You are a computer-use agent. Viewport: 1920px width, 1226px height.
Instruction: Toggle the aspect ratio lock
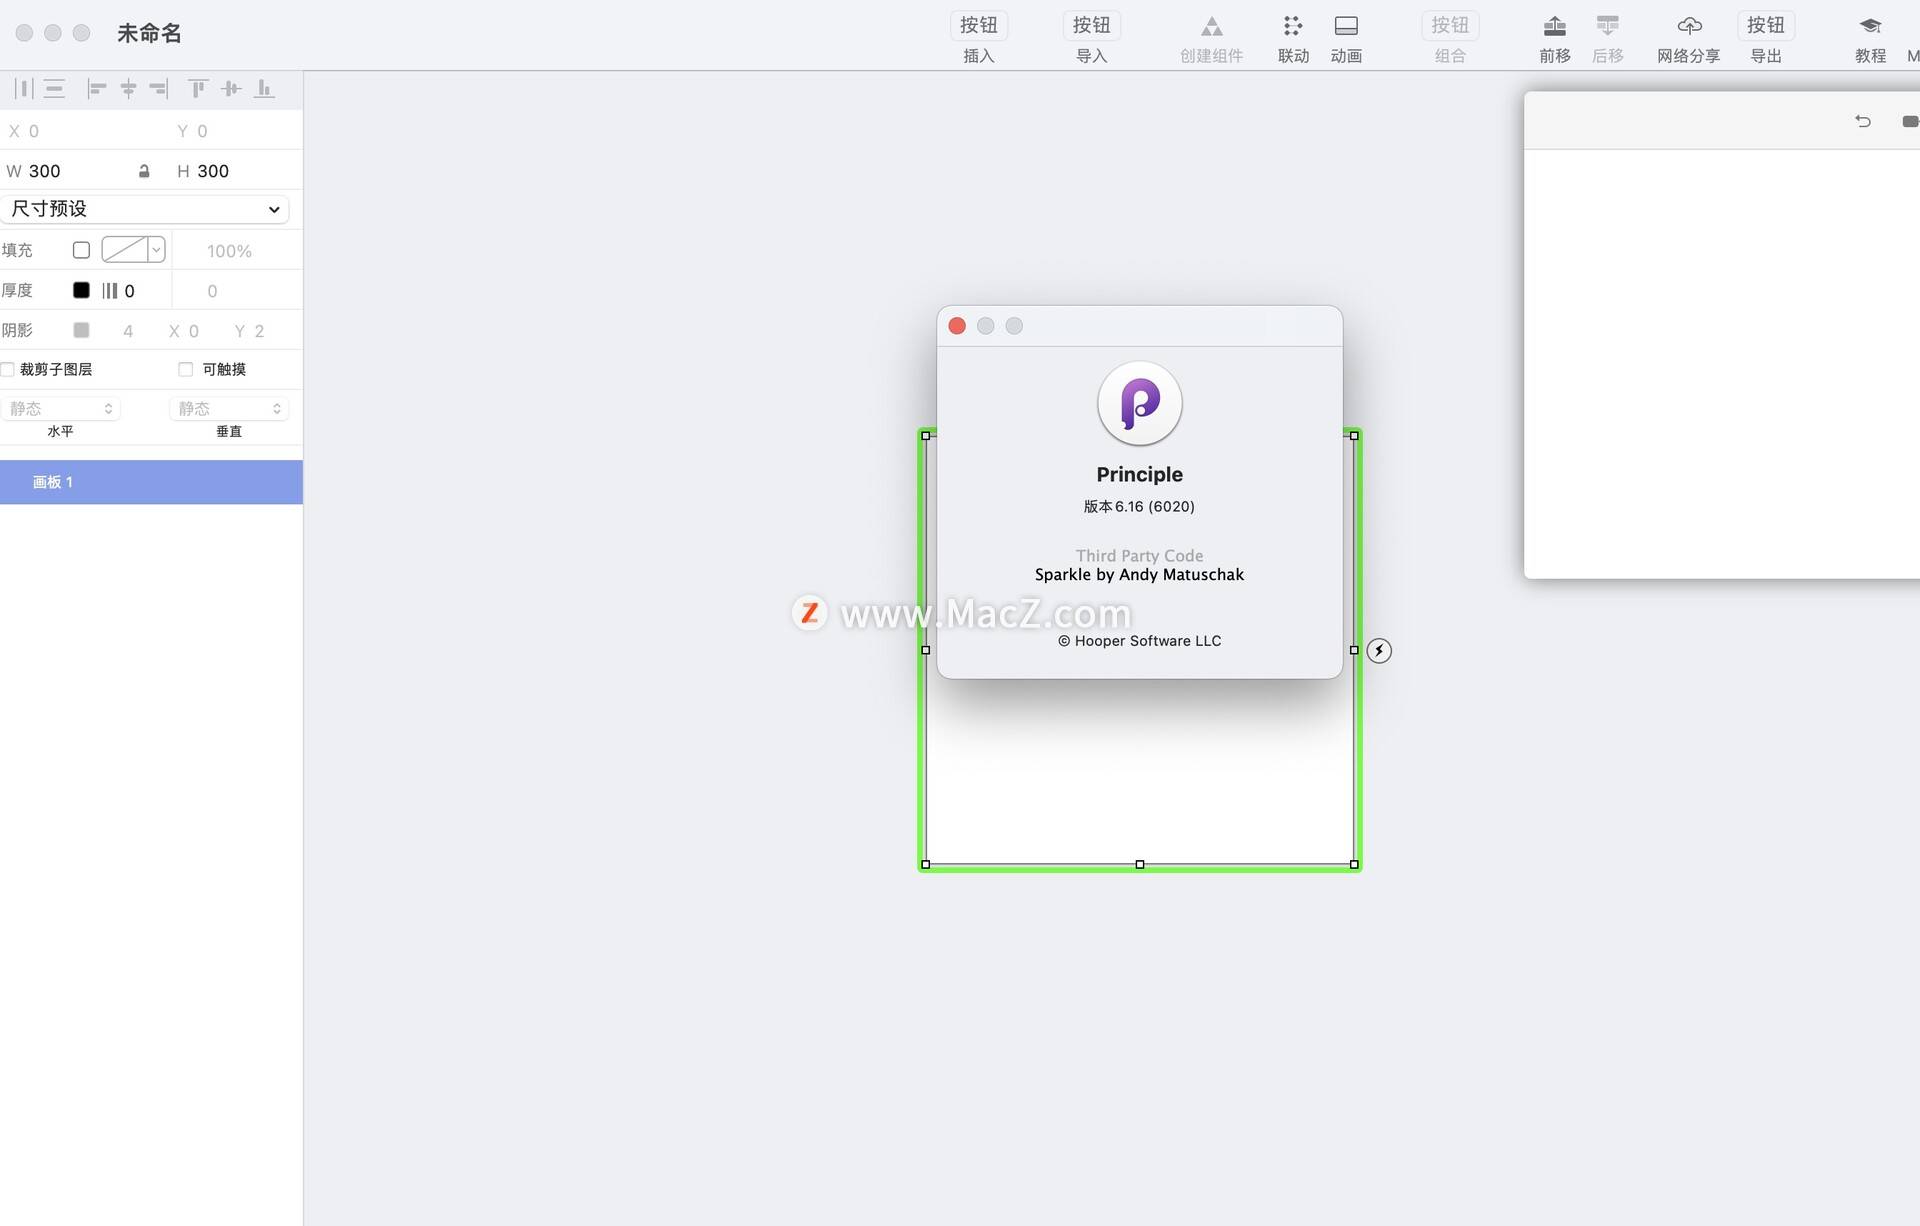144,171
